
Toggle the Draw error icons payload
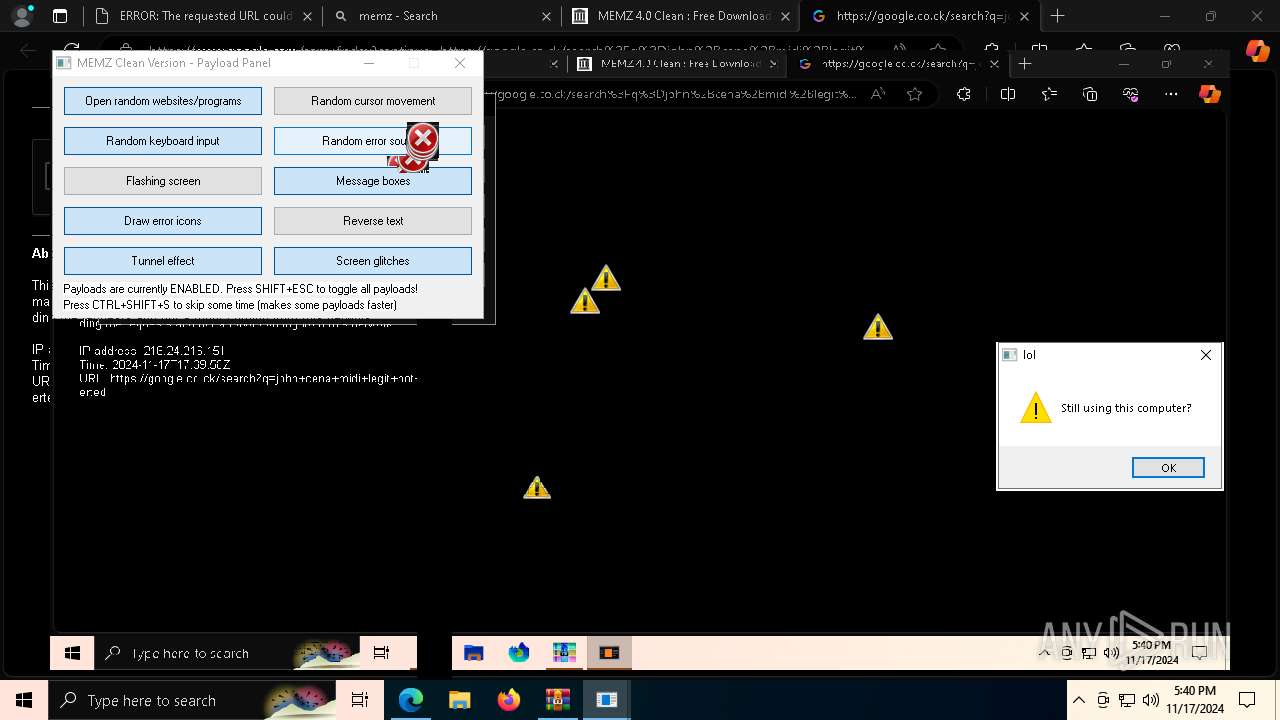click(x=163, y=221)
